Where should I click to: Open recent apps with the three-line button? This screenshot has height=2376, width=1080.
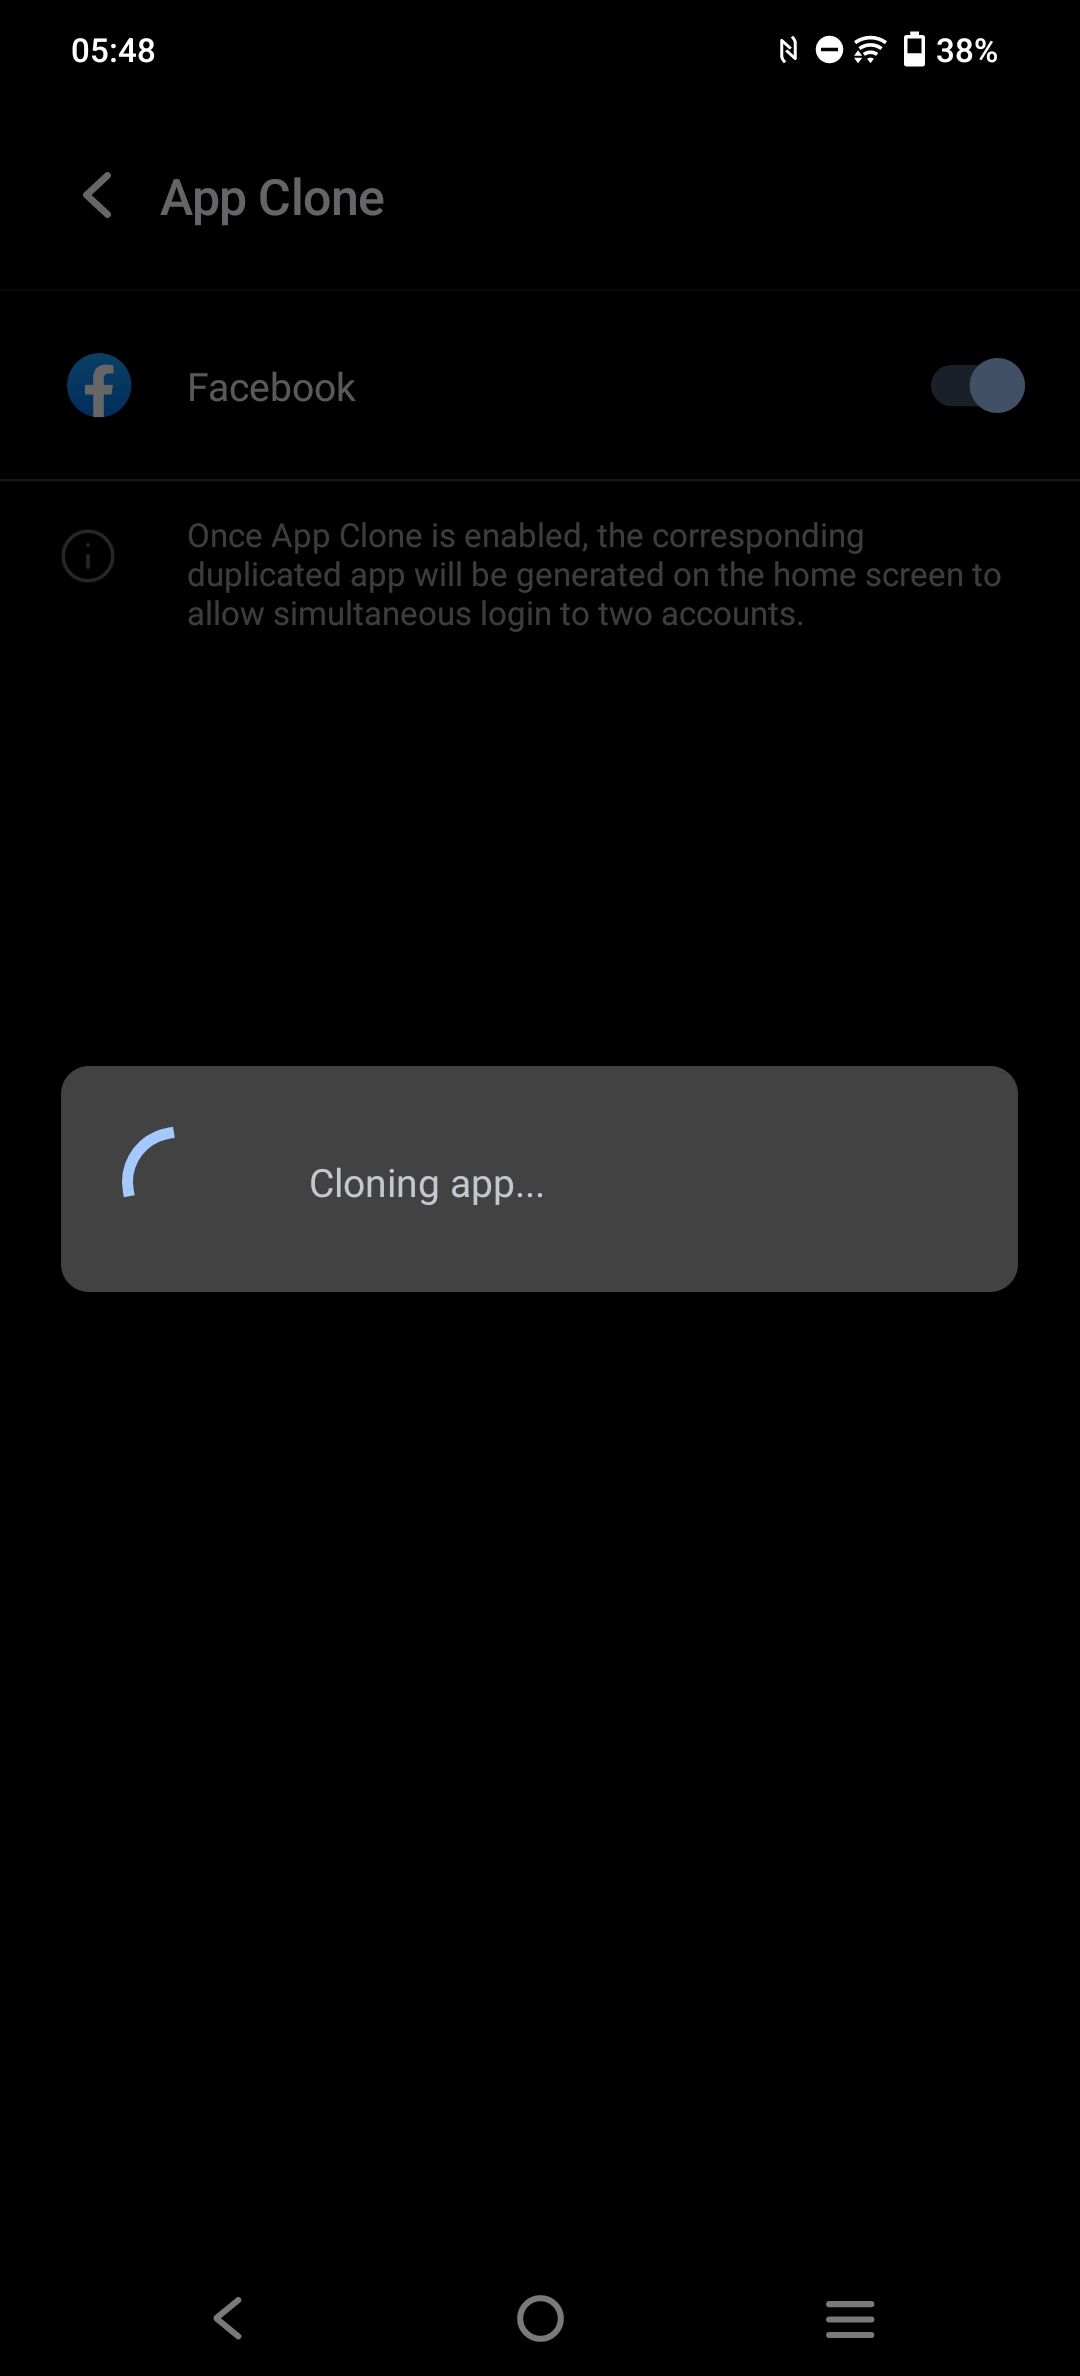(850, 2318)
